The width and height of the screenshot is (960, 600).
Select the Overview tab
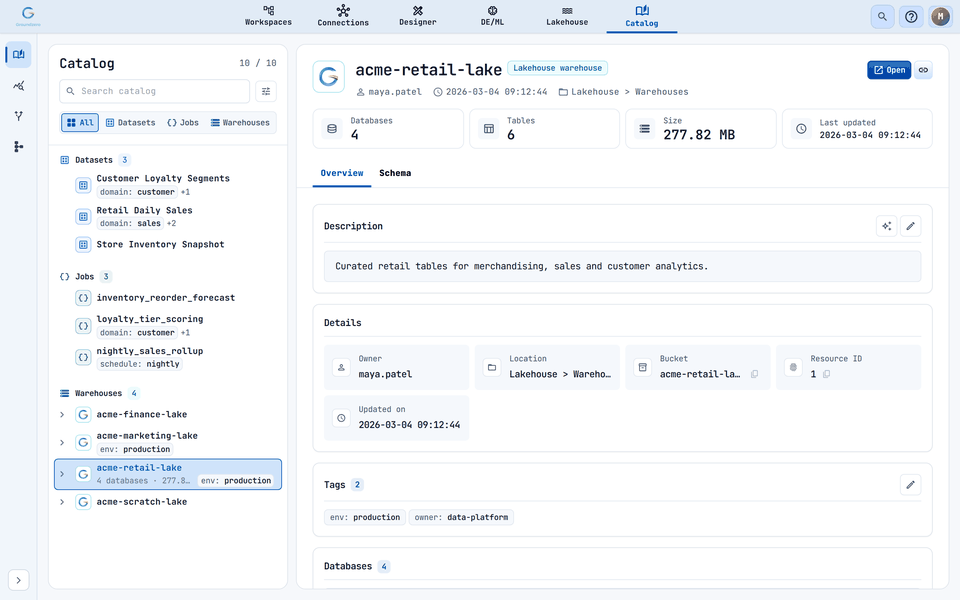coord(342,173)
